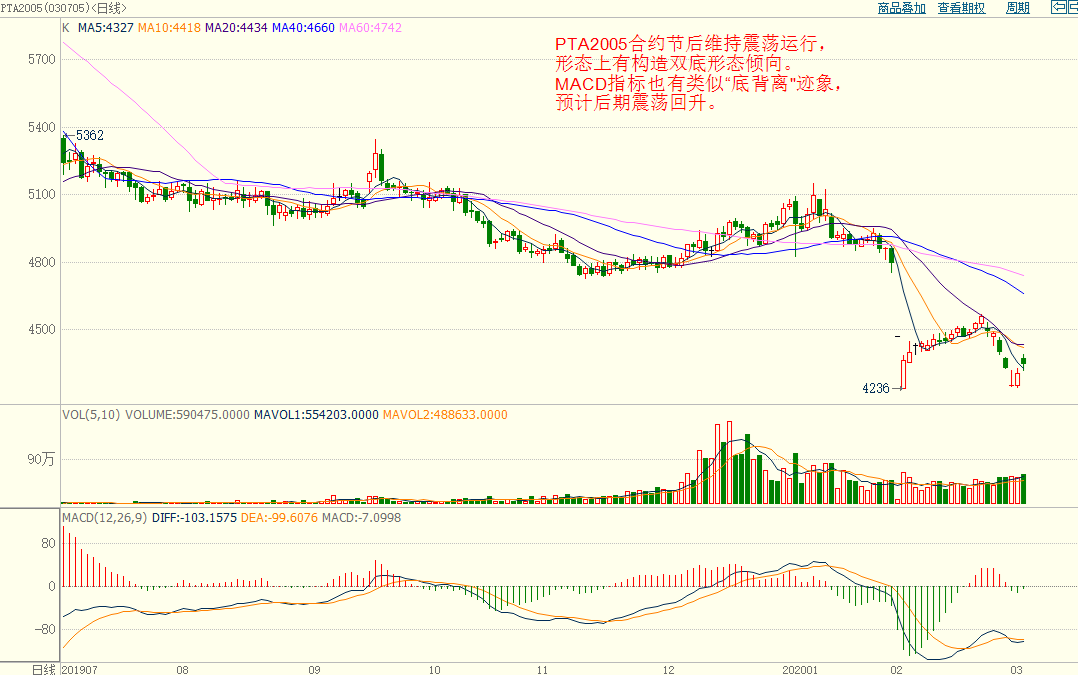The width and height of the screenshot is (1078, 675).
Task: Select the MA5:4327 indicator label
Action: click(x=105, y=28)
